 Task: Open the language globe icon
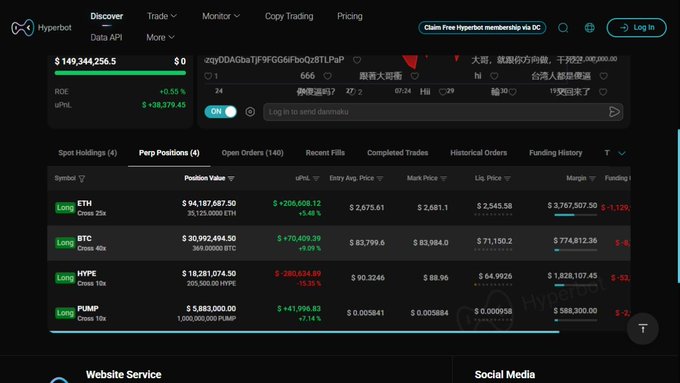[589, 28]
